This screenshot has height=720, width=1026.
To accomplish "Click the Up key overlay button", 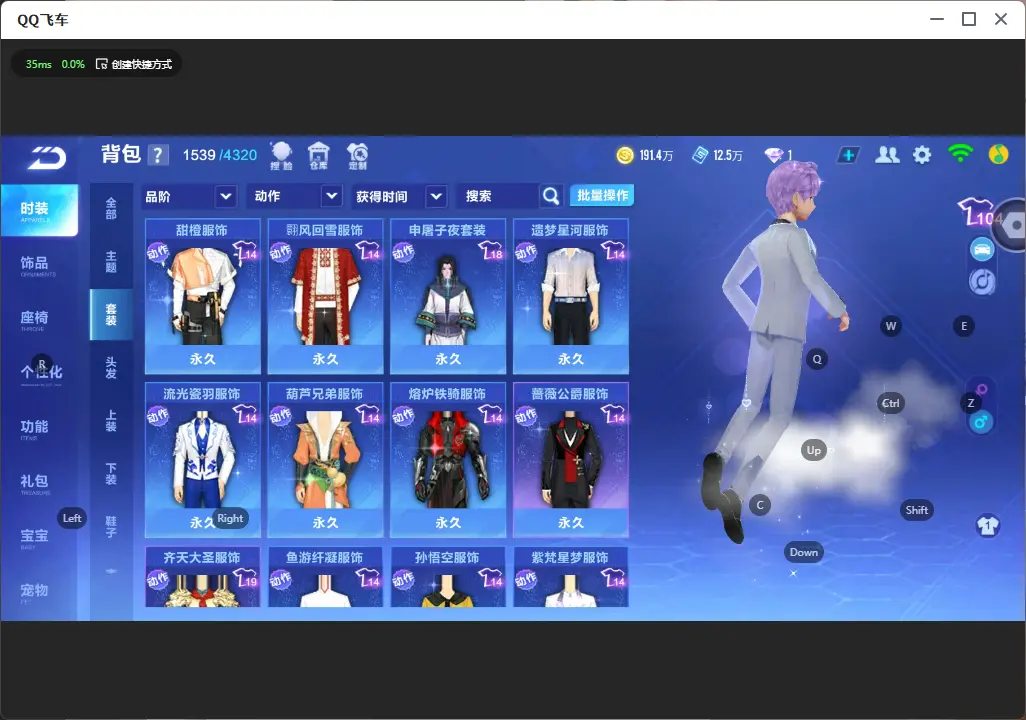I will tap(813, 450).
